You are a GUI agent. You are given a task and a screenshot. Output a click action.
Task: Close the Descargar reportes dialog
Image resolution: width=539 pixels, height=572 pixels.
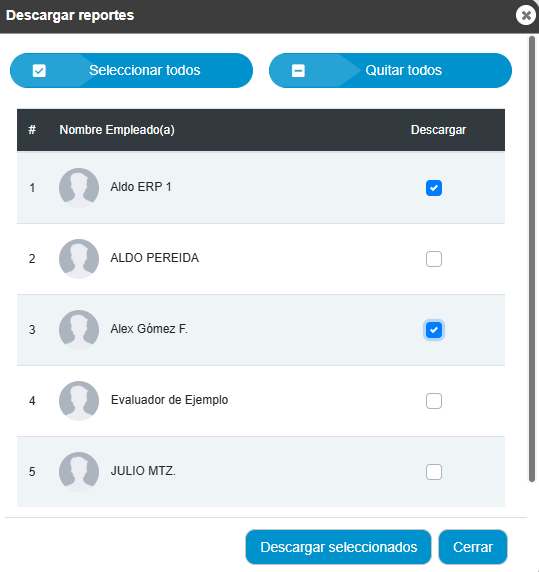526,15
